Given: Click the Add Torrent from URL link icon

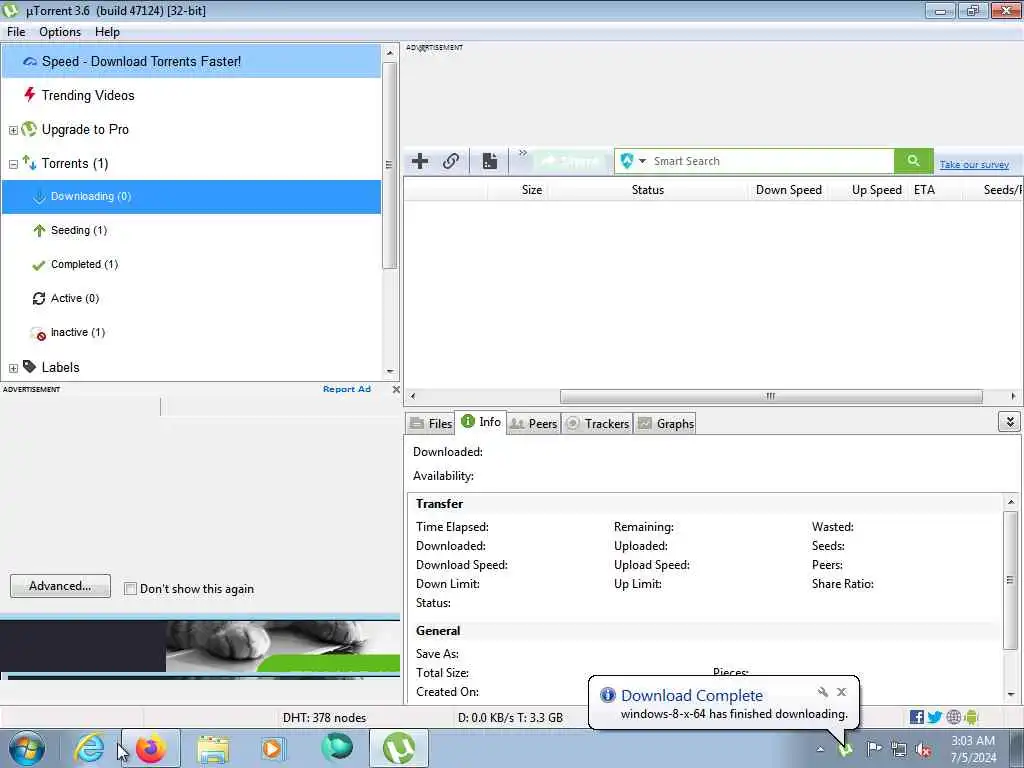Looking at the screenshot, I should pyautogui.click(x=451, y=161).
